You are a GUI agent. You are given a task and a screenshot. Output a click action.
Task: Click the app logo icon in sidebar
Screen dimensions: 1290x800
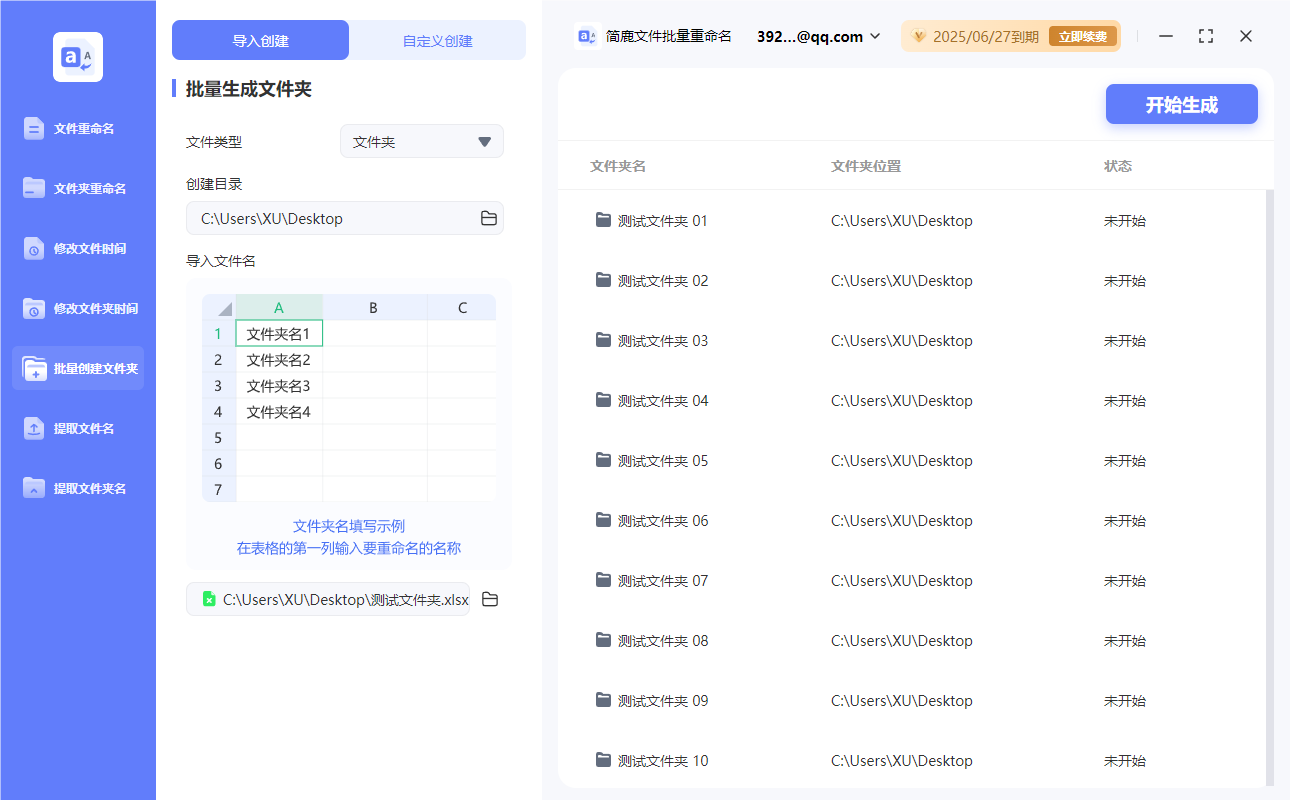[x=78, y=57]
